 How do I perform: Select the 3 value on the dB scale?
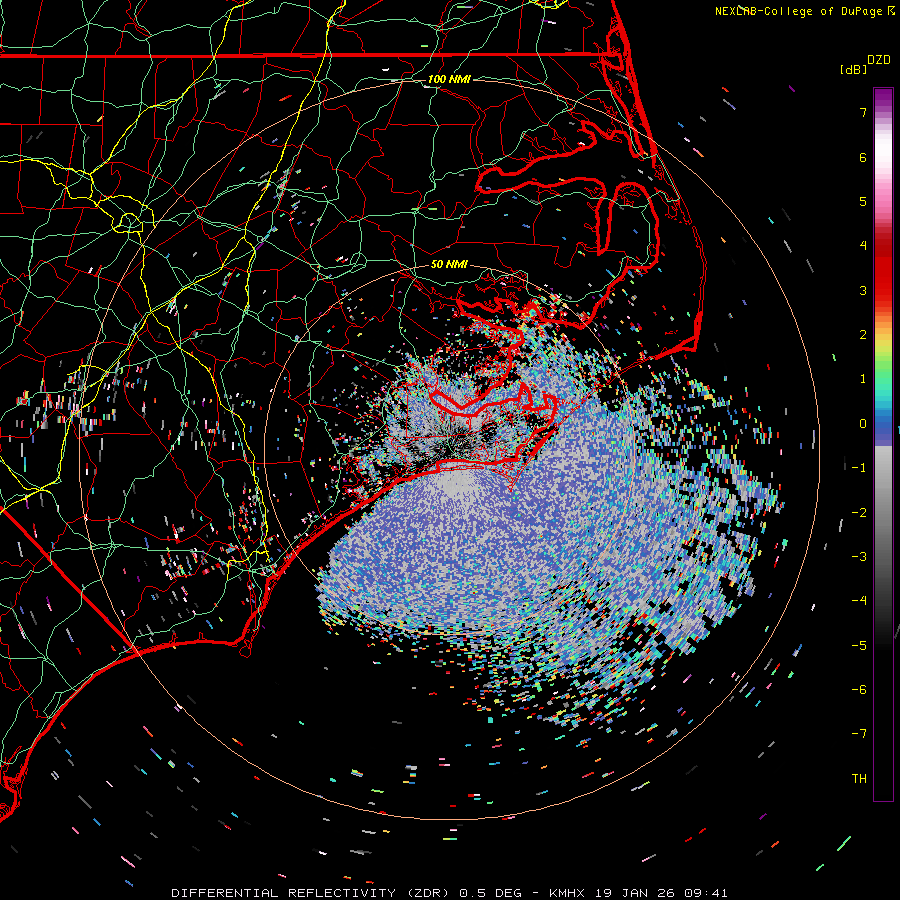pyautogui.click(x=863, y=290)
